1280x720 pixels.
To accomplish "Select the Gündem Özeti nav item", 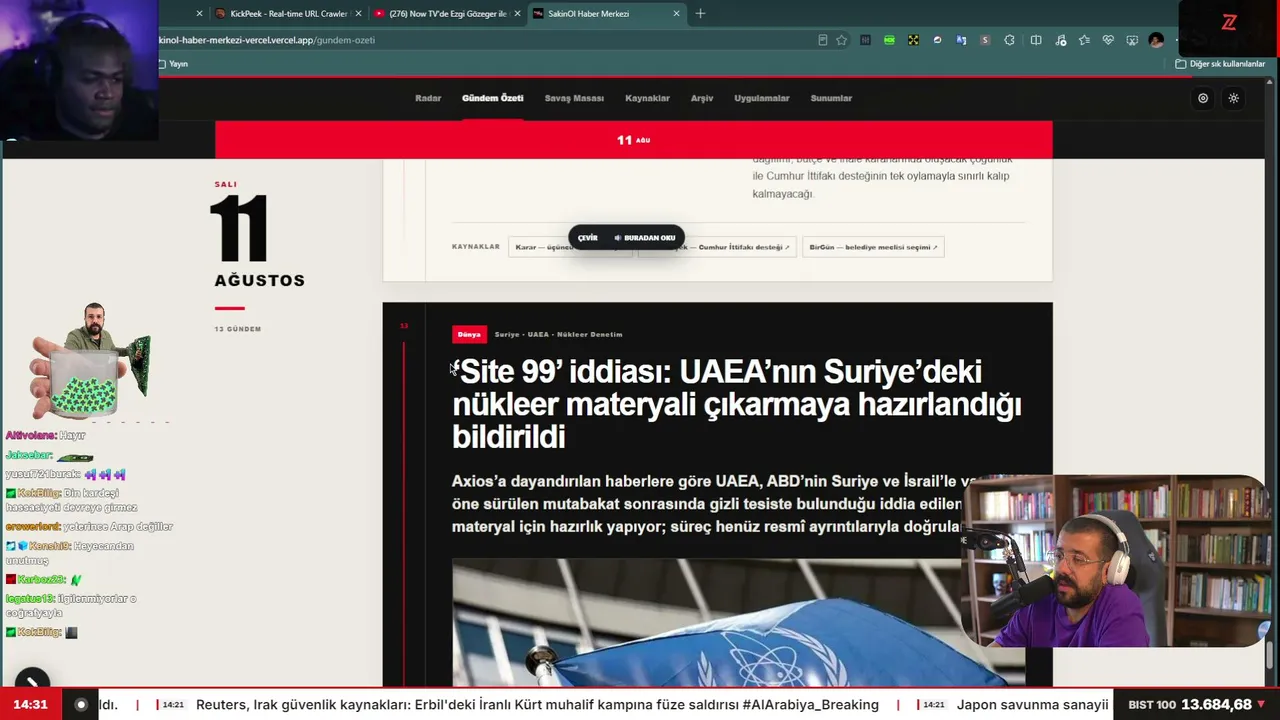I will coord(492,98).
